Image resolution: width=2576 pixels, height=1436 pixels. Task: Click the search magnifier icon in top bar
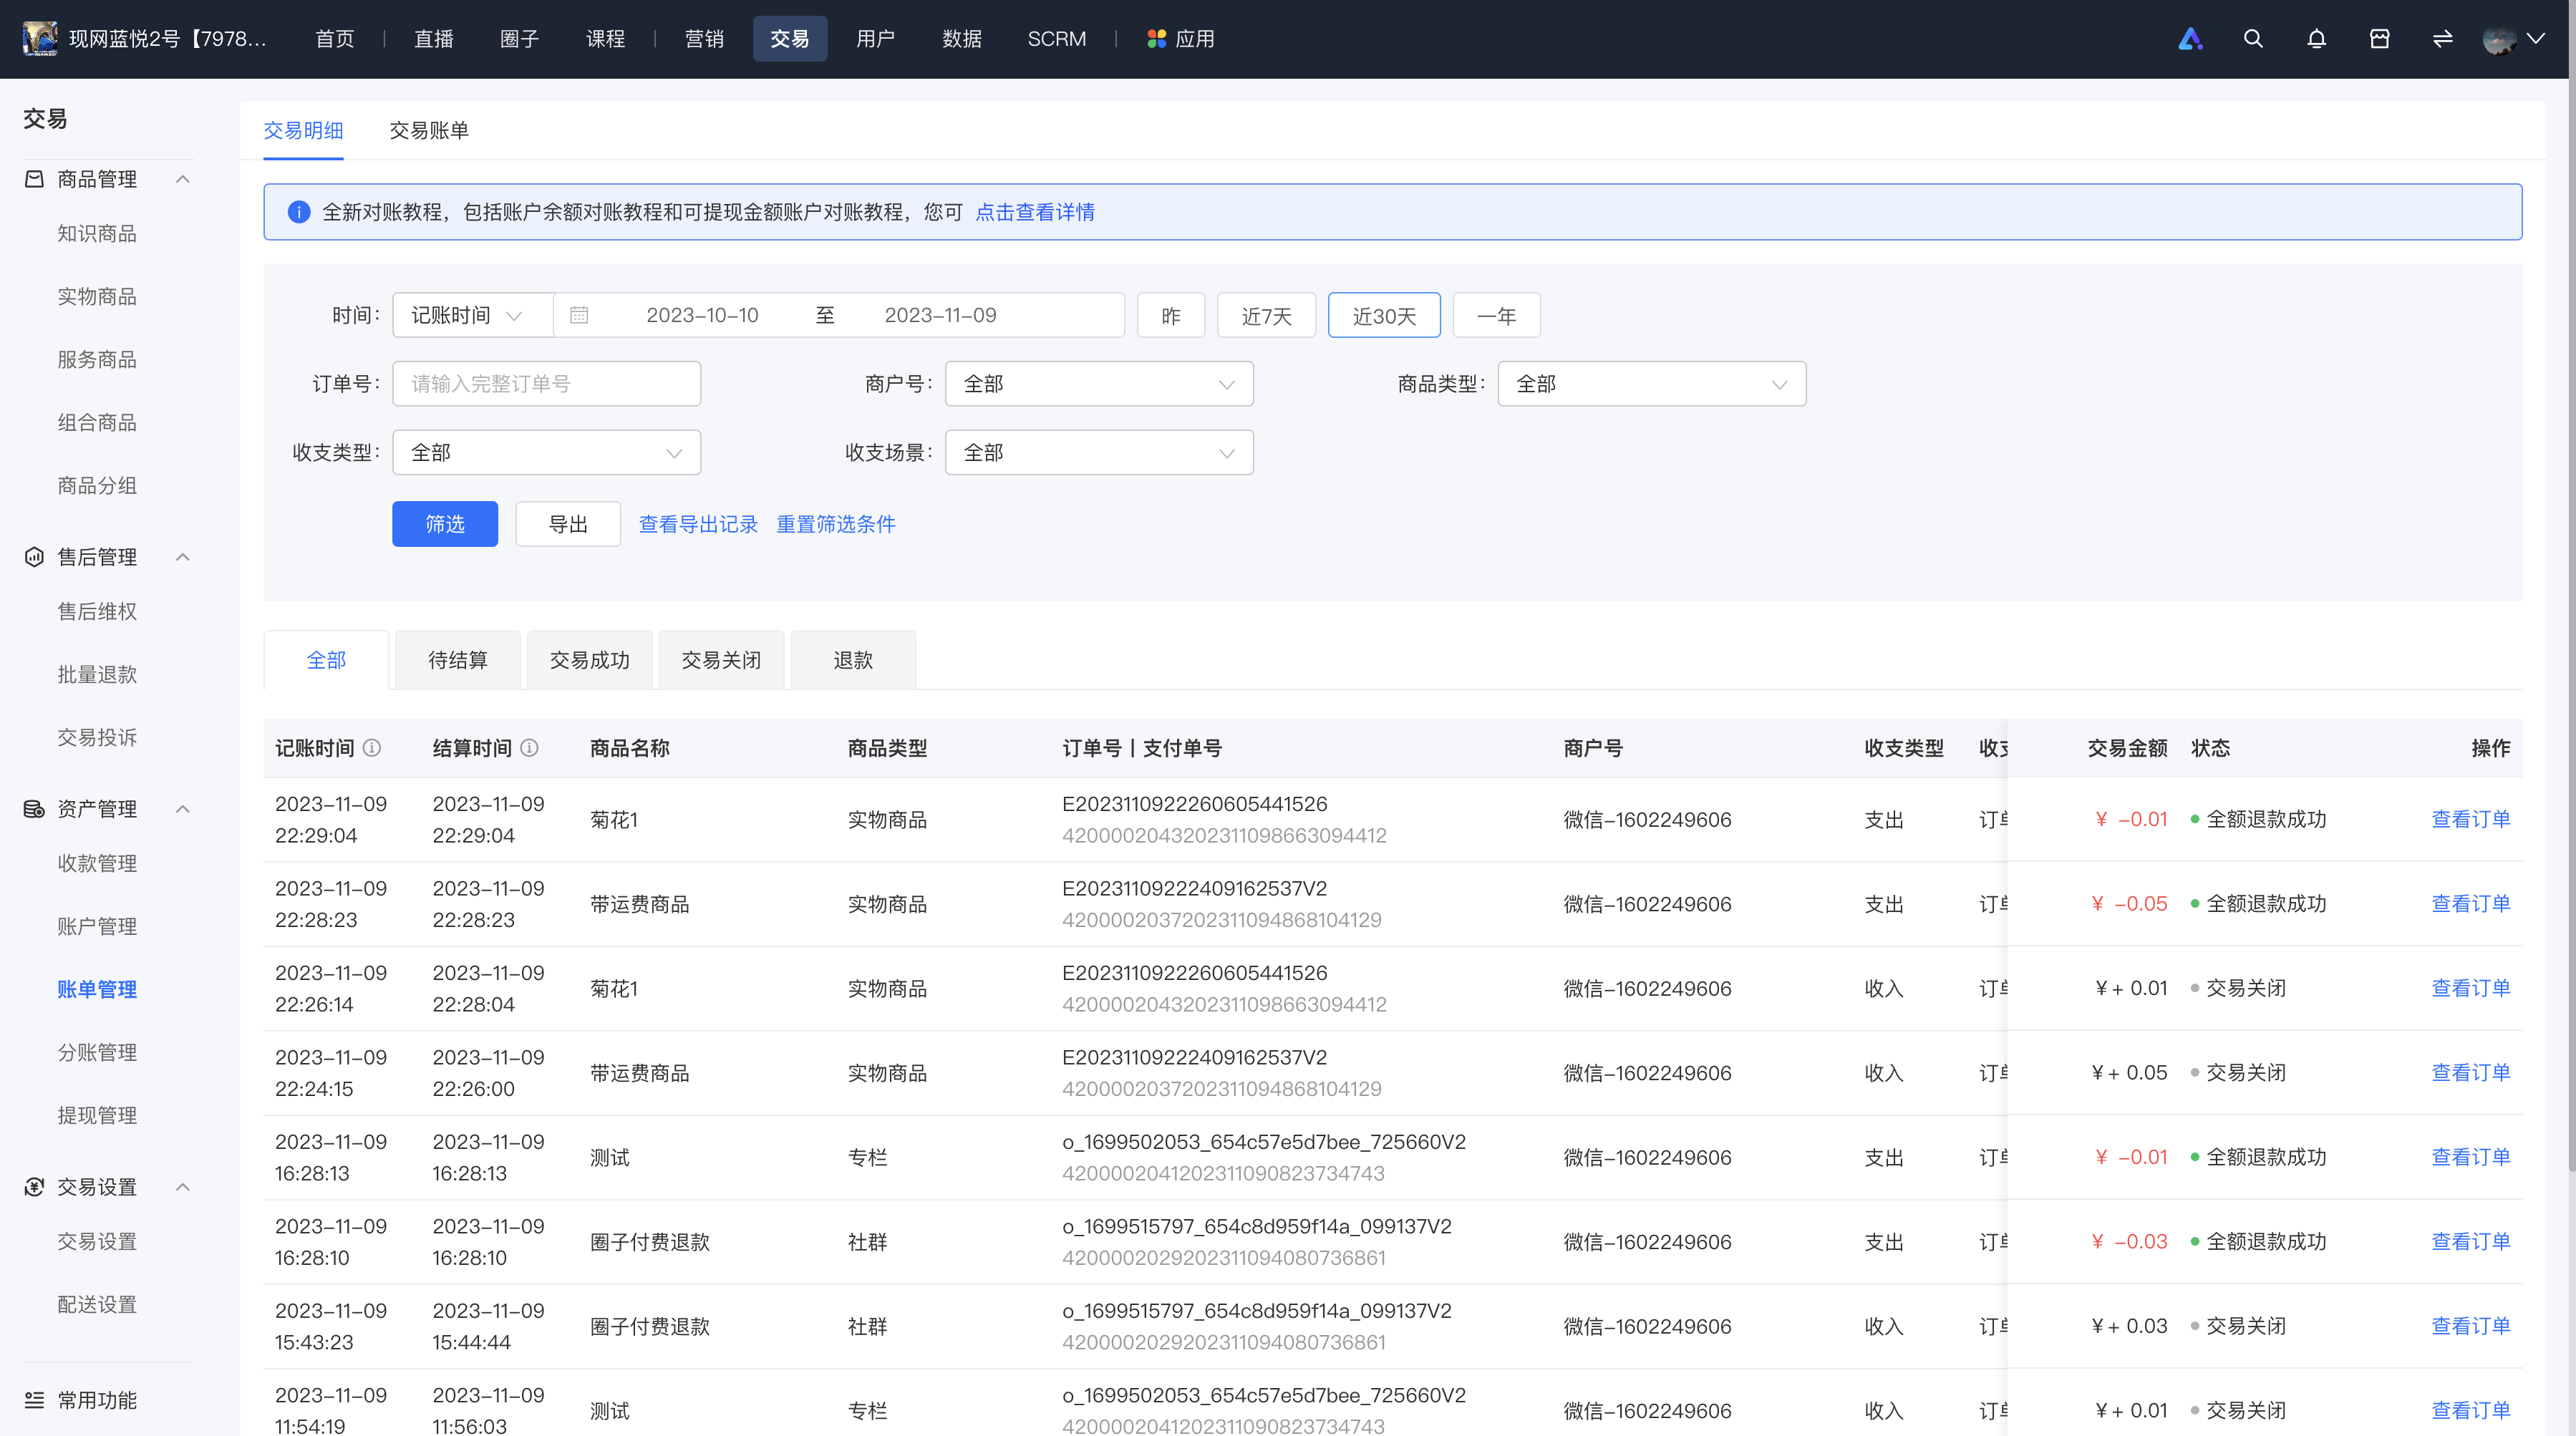[2253, 39]
